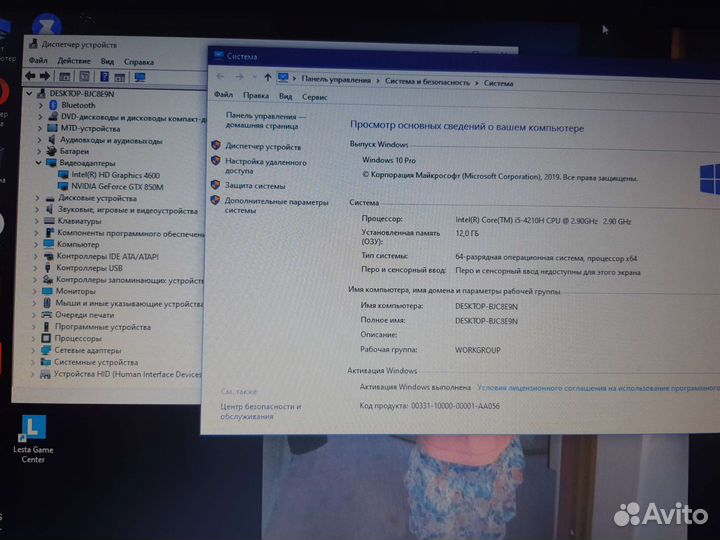720x540 pixels.
Task: Open the Вид menu in Система window
Action: click(x=285, y=96)
